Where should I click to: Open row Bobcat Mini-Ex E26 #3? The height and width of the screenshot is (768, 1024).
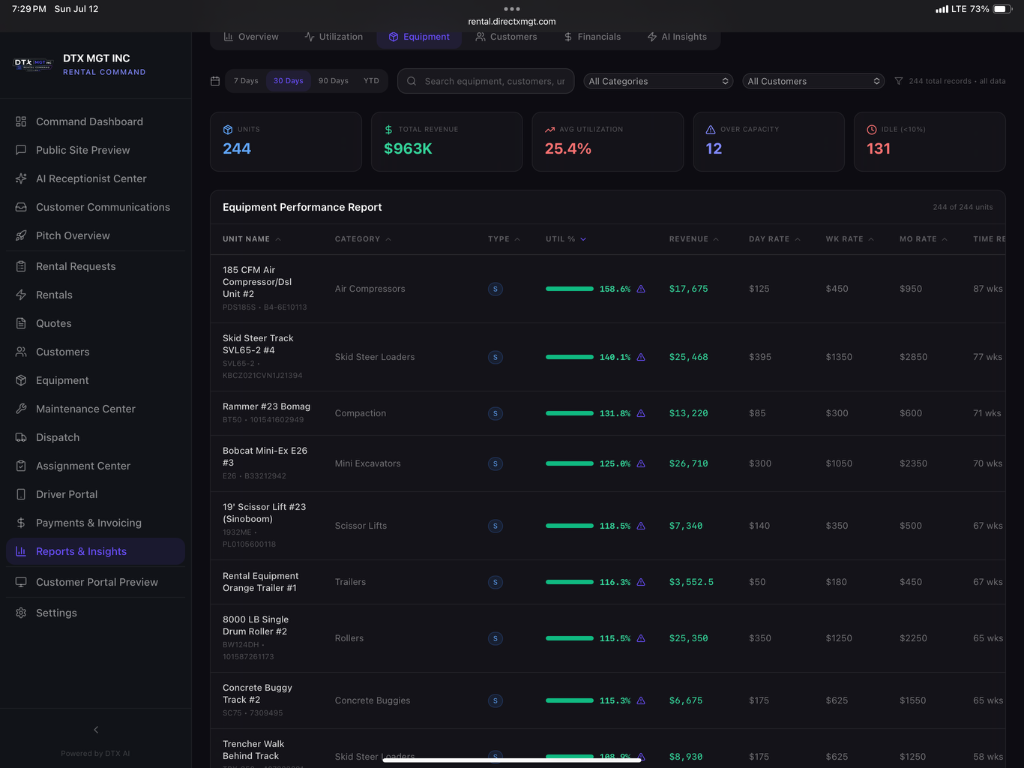click(607, 464)
